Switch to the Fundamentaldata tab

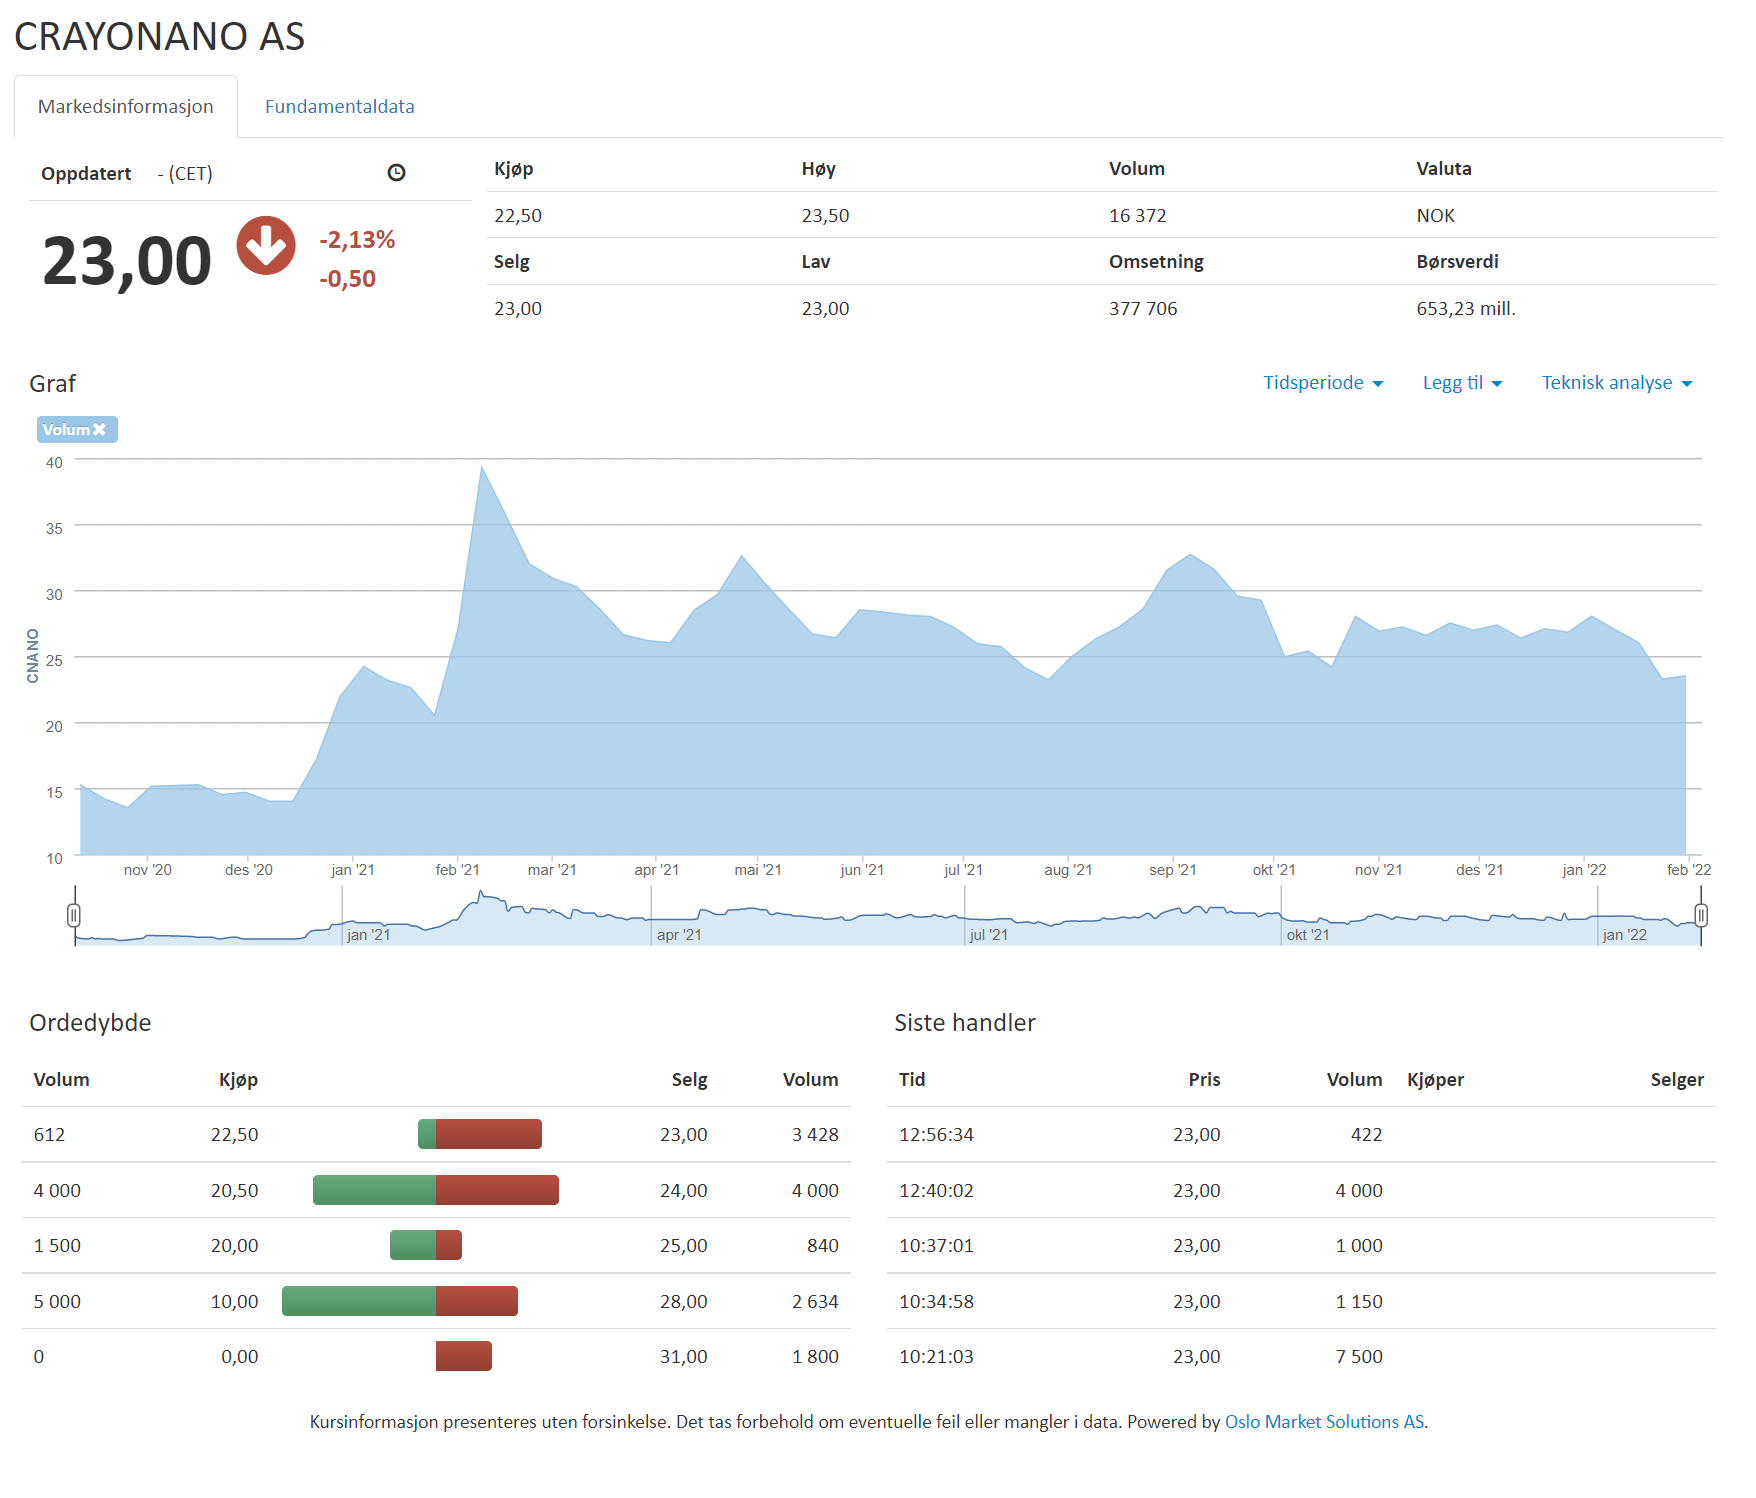point(339,107)
